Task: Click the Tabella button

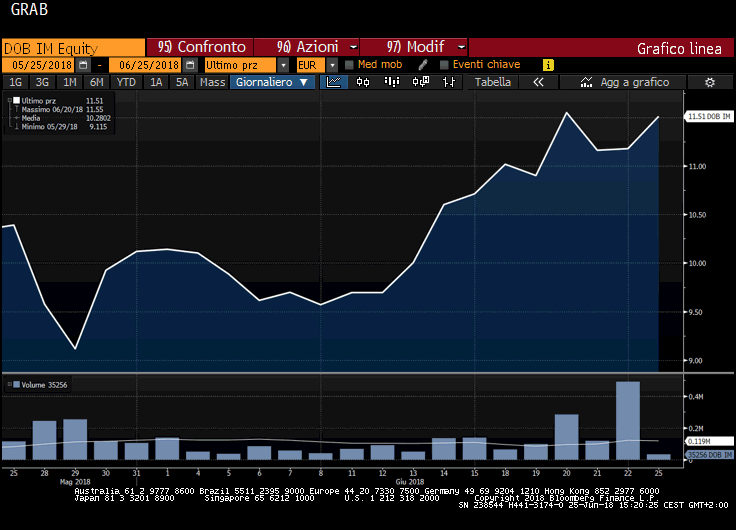Action: click(x=493, y=82)
